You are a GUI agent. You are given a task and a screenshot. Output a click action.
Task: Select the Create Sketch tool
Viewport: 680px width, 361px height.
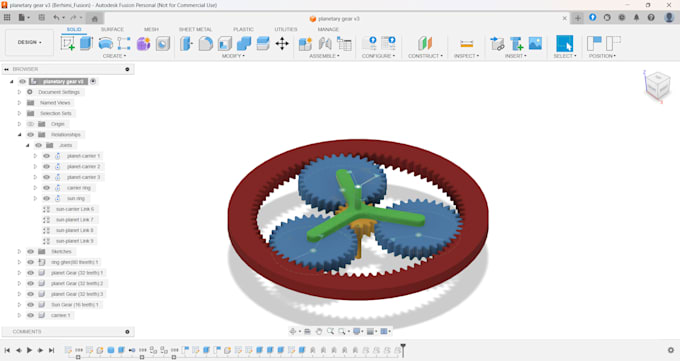[68, 43]
